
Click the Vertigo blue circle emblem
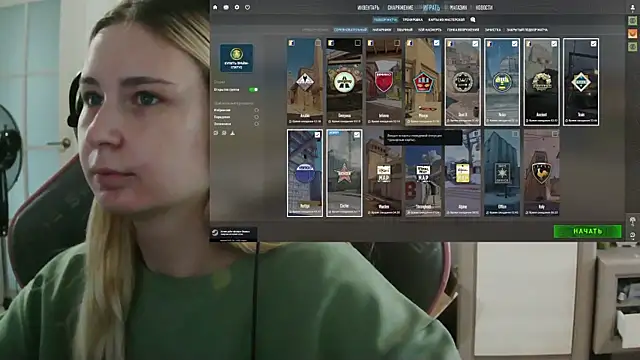click(x=304, y=173)
